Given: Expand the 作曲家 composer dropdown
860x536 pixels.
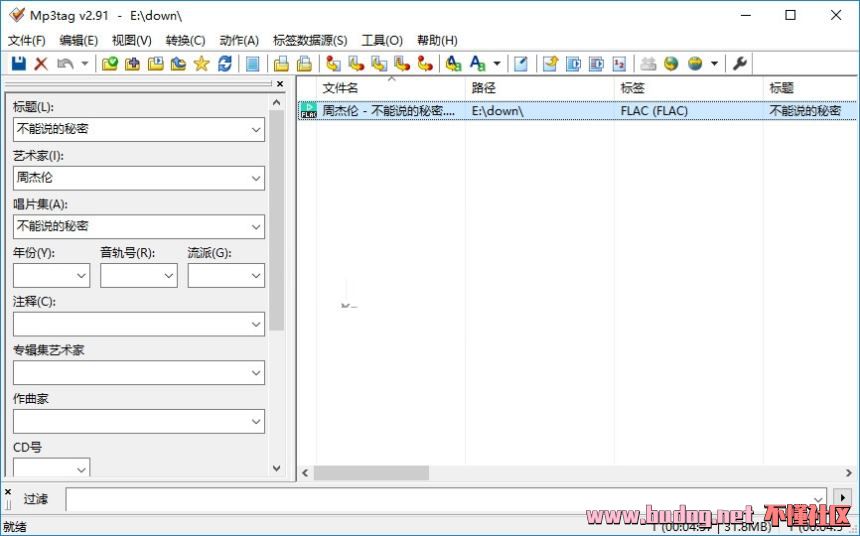Looking at the screenshot, I should point(256,422).
